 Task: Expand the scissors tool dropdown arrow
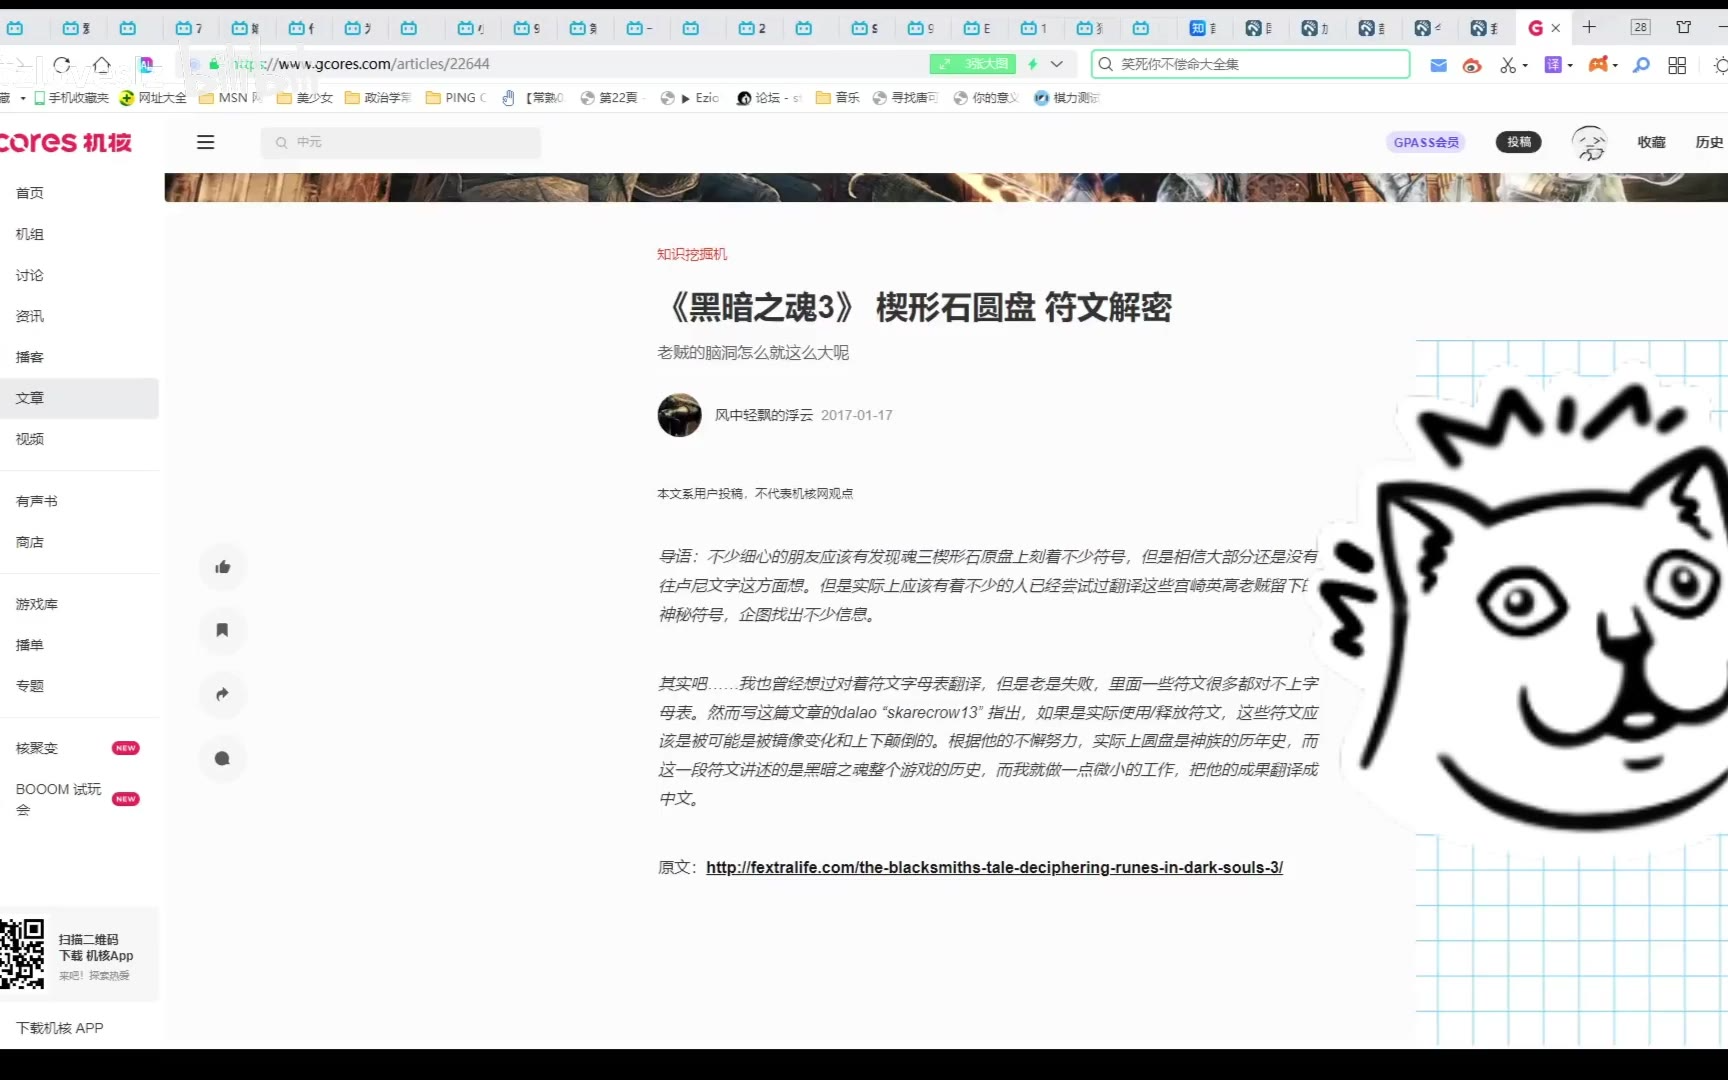tap(1525, 66)
